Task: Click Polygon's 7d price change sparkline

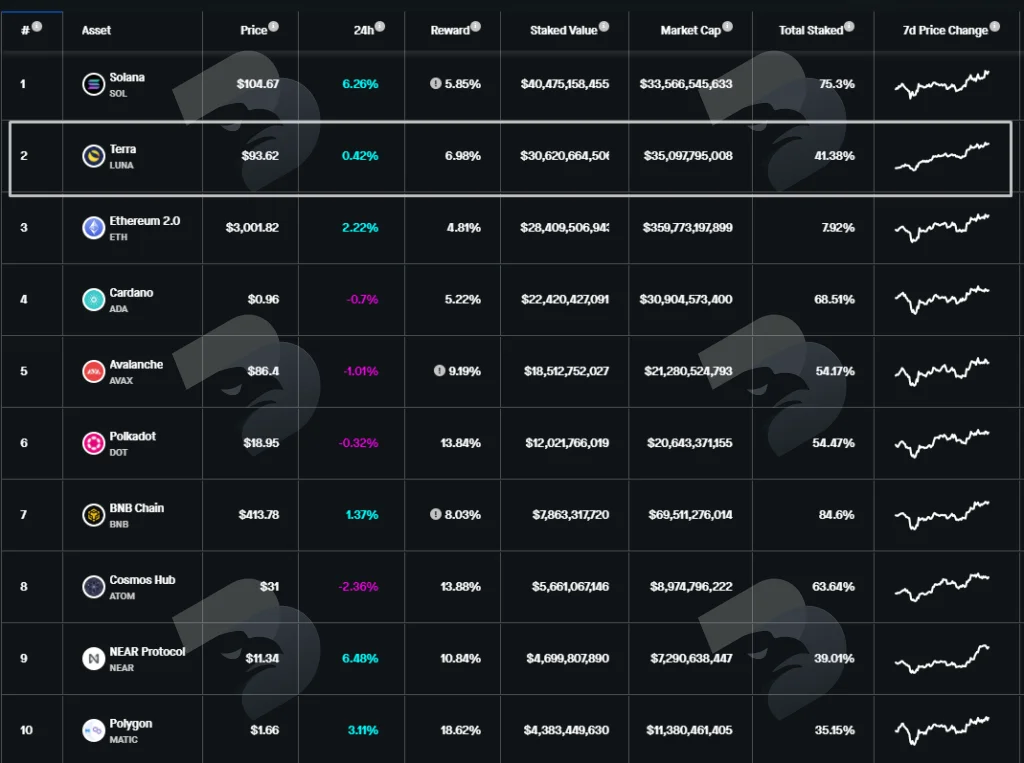Action: pos(942,730)
